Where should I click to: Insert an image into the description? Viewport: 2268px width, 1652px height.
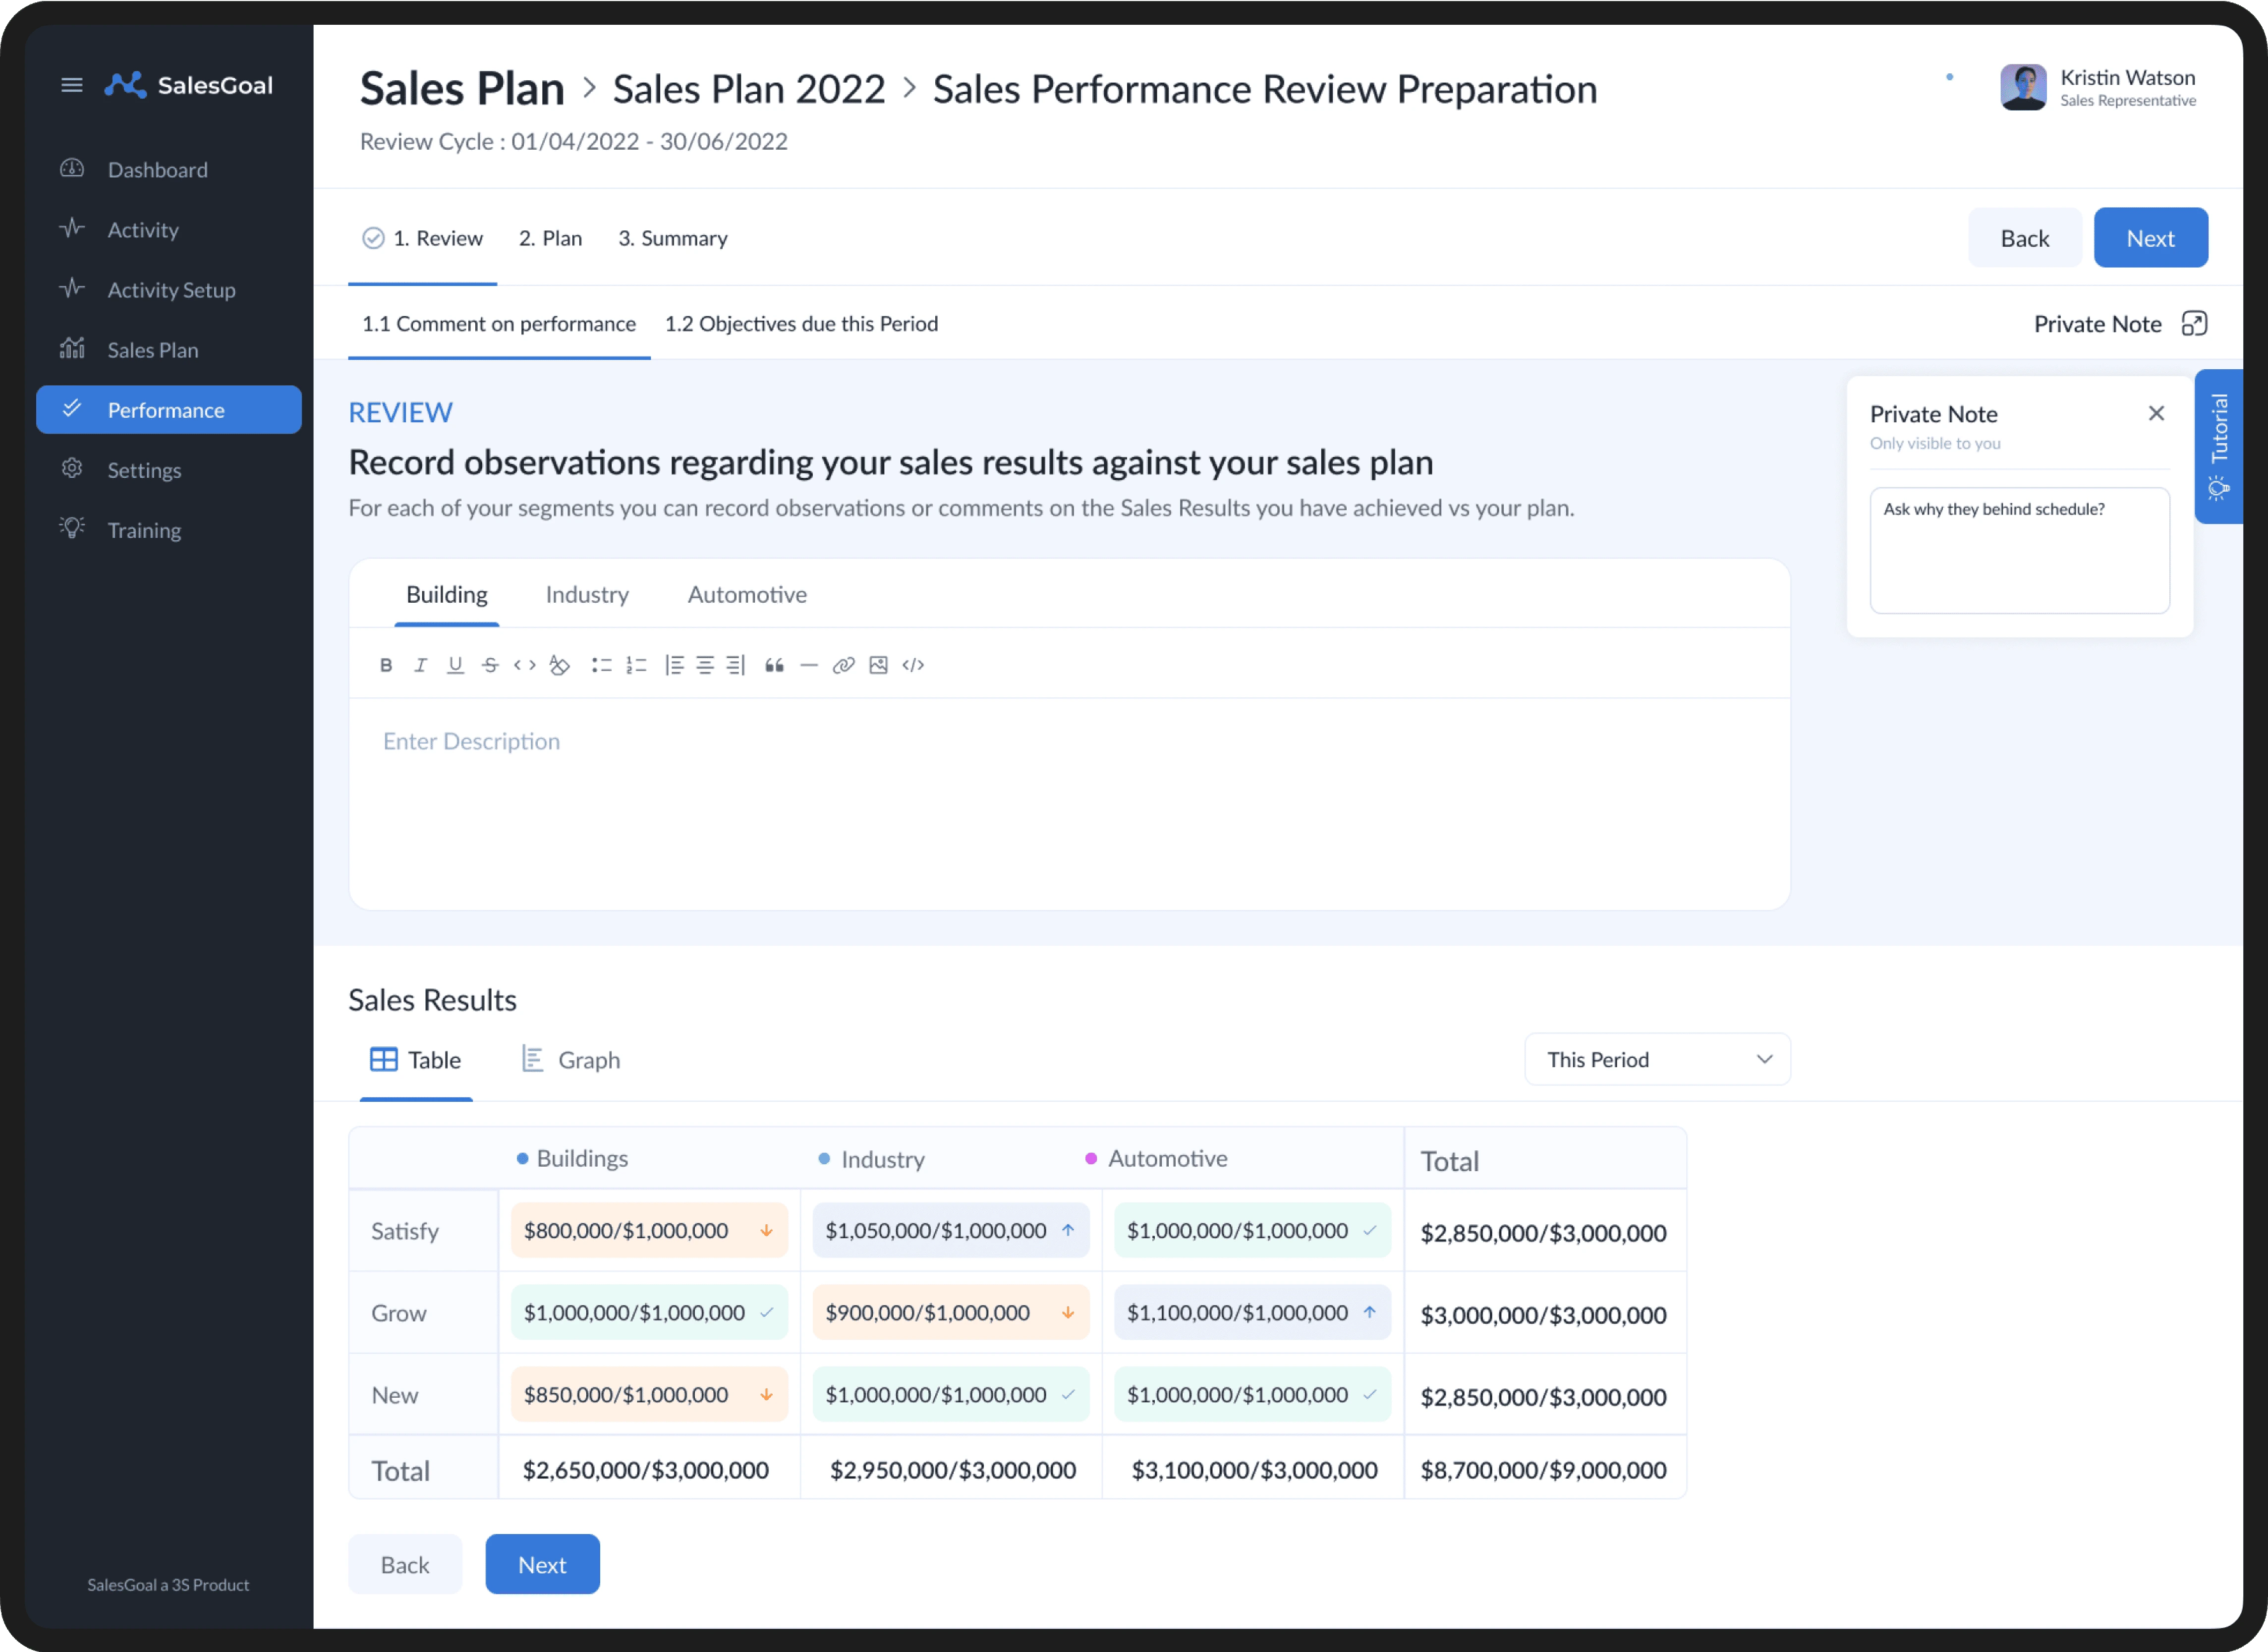tap(878, 665)
